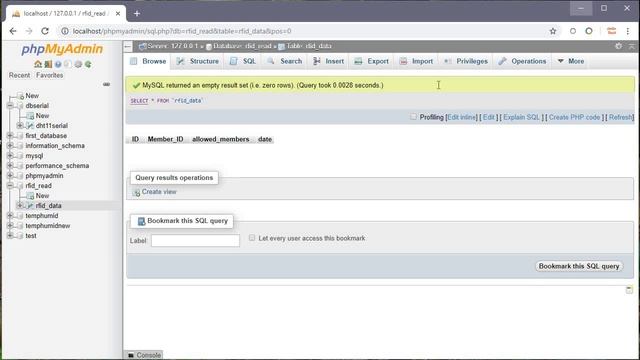Toggle the Profiling checkbox
Viewport: 640px width, 360px height.
click(413, 117)
